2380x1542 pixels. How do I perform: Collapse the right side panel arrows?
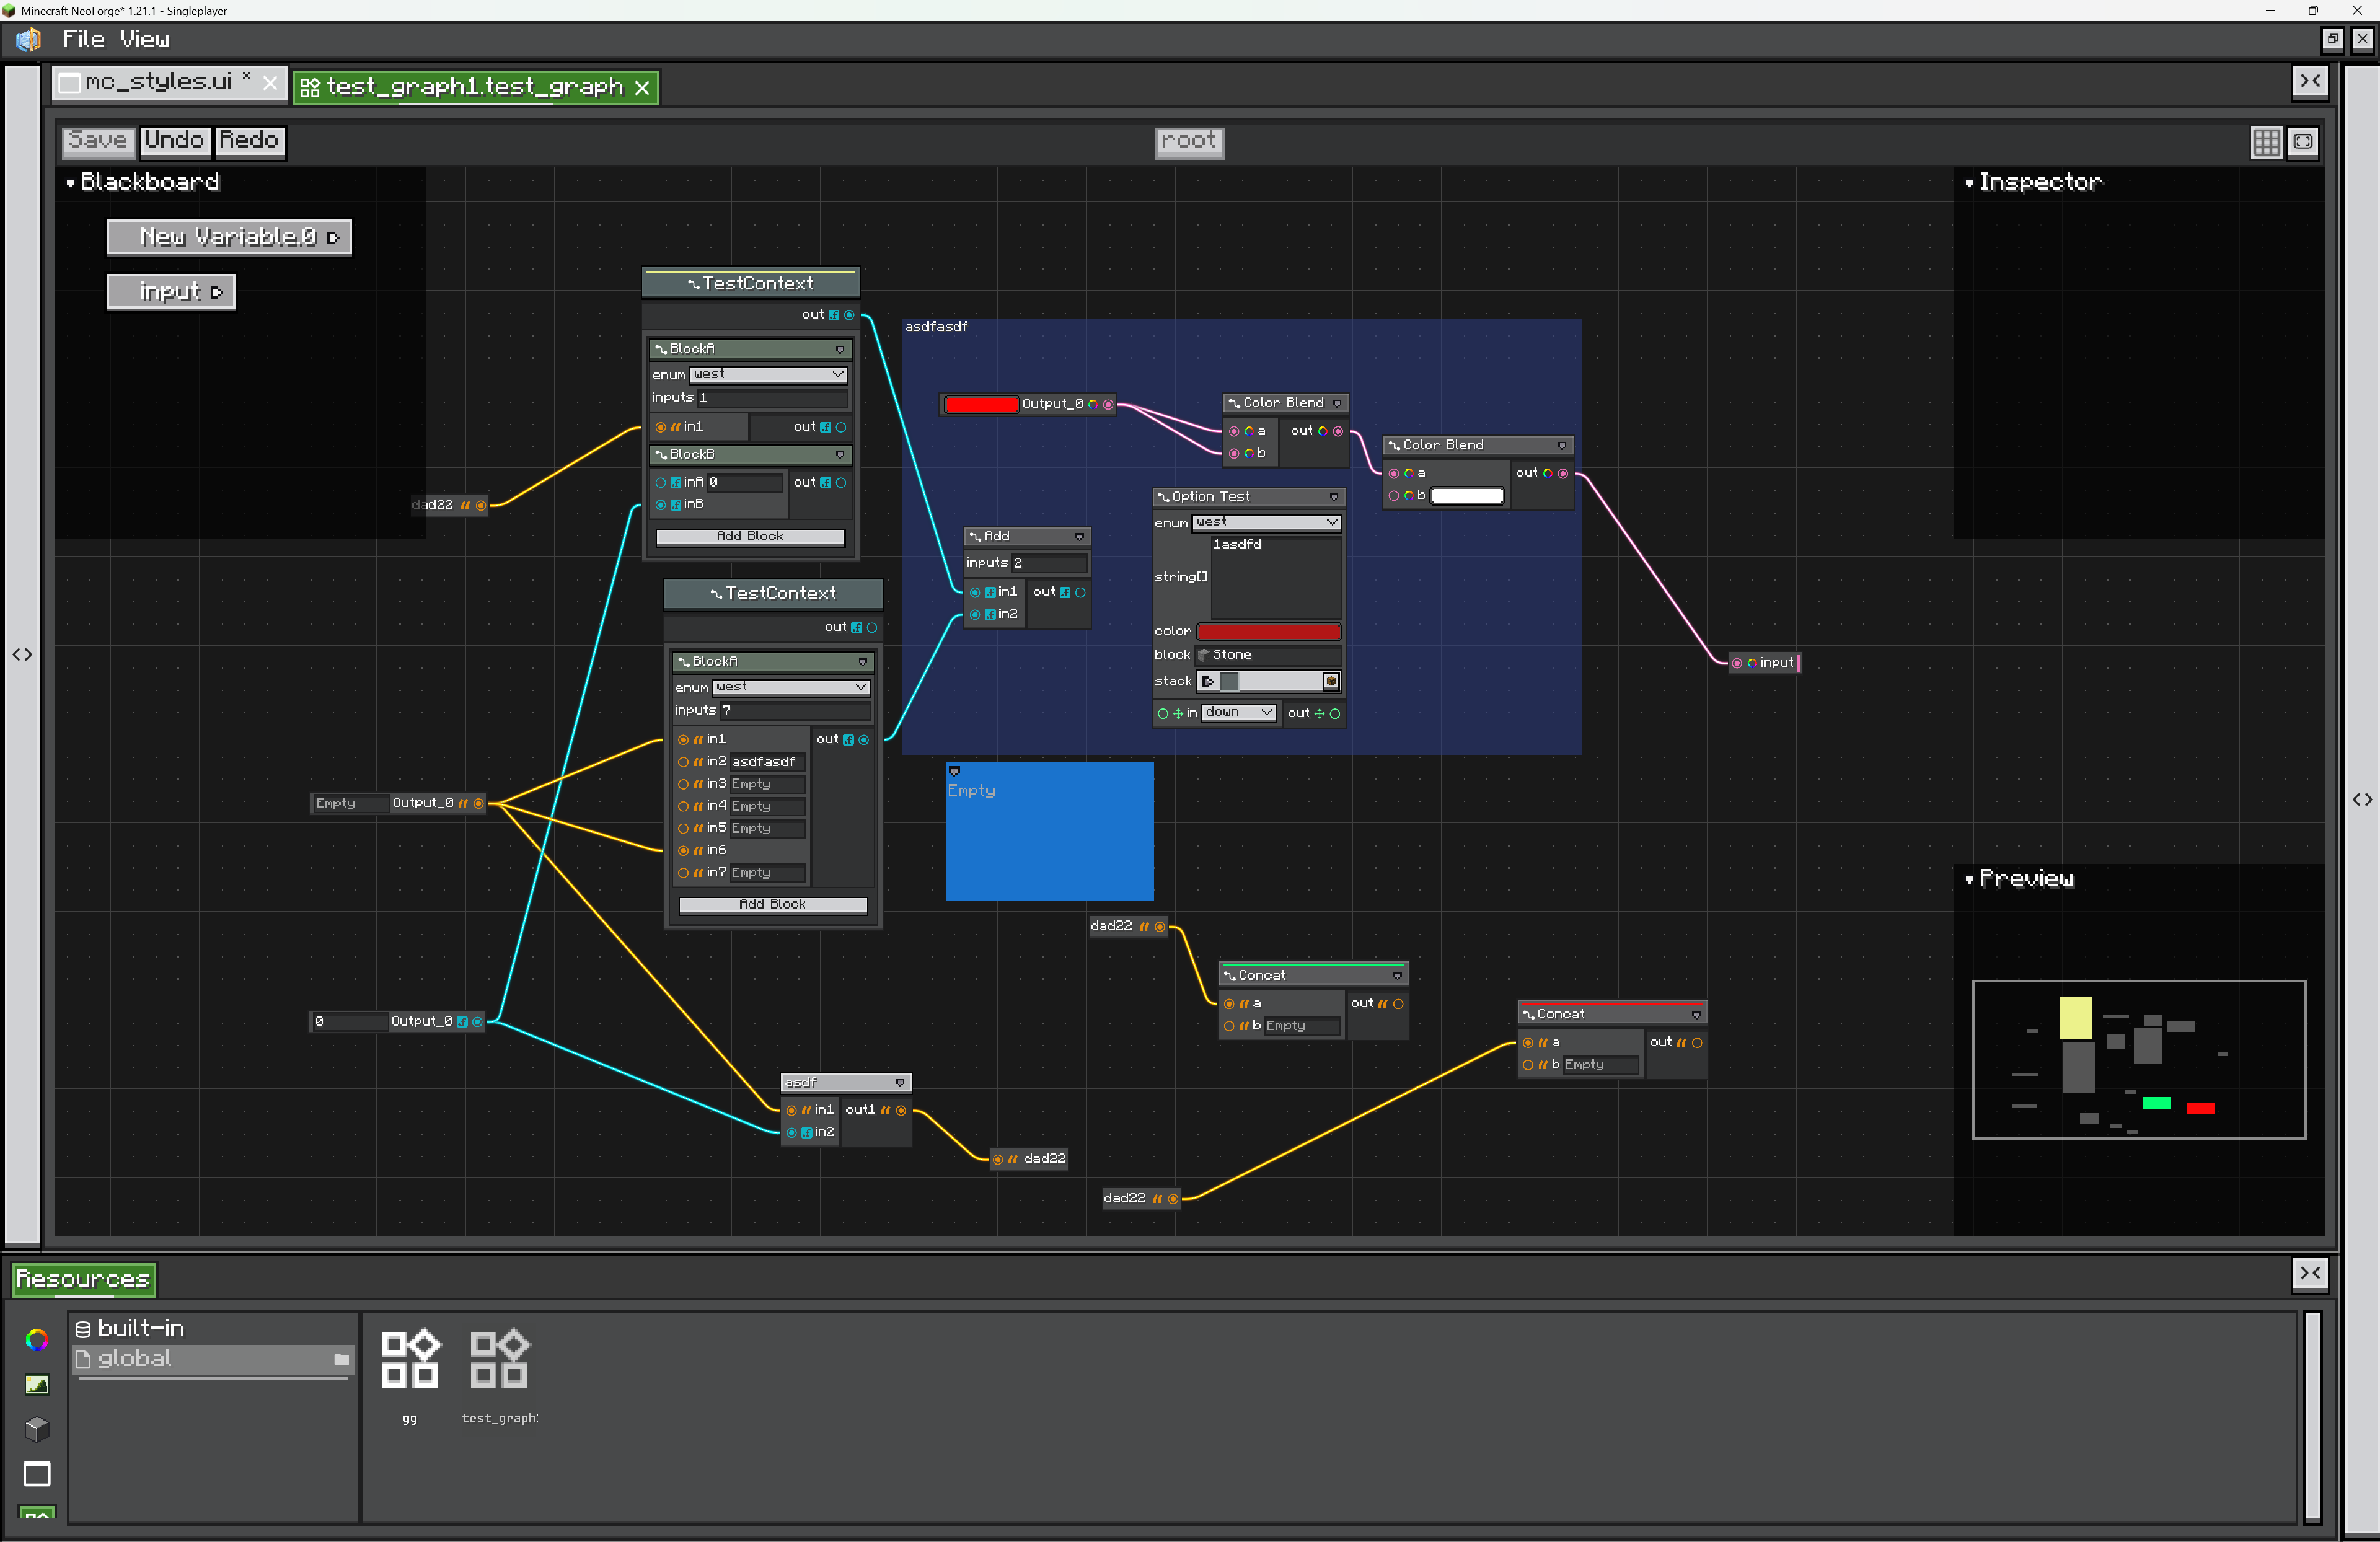2362,799
